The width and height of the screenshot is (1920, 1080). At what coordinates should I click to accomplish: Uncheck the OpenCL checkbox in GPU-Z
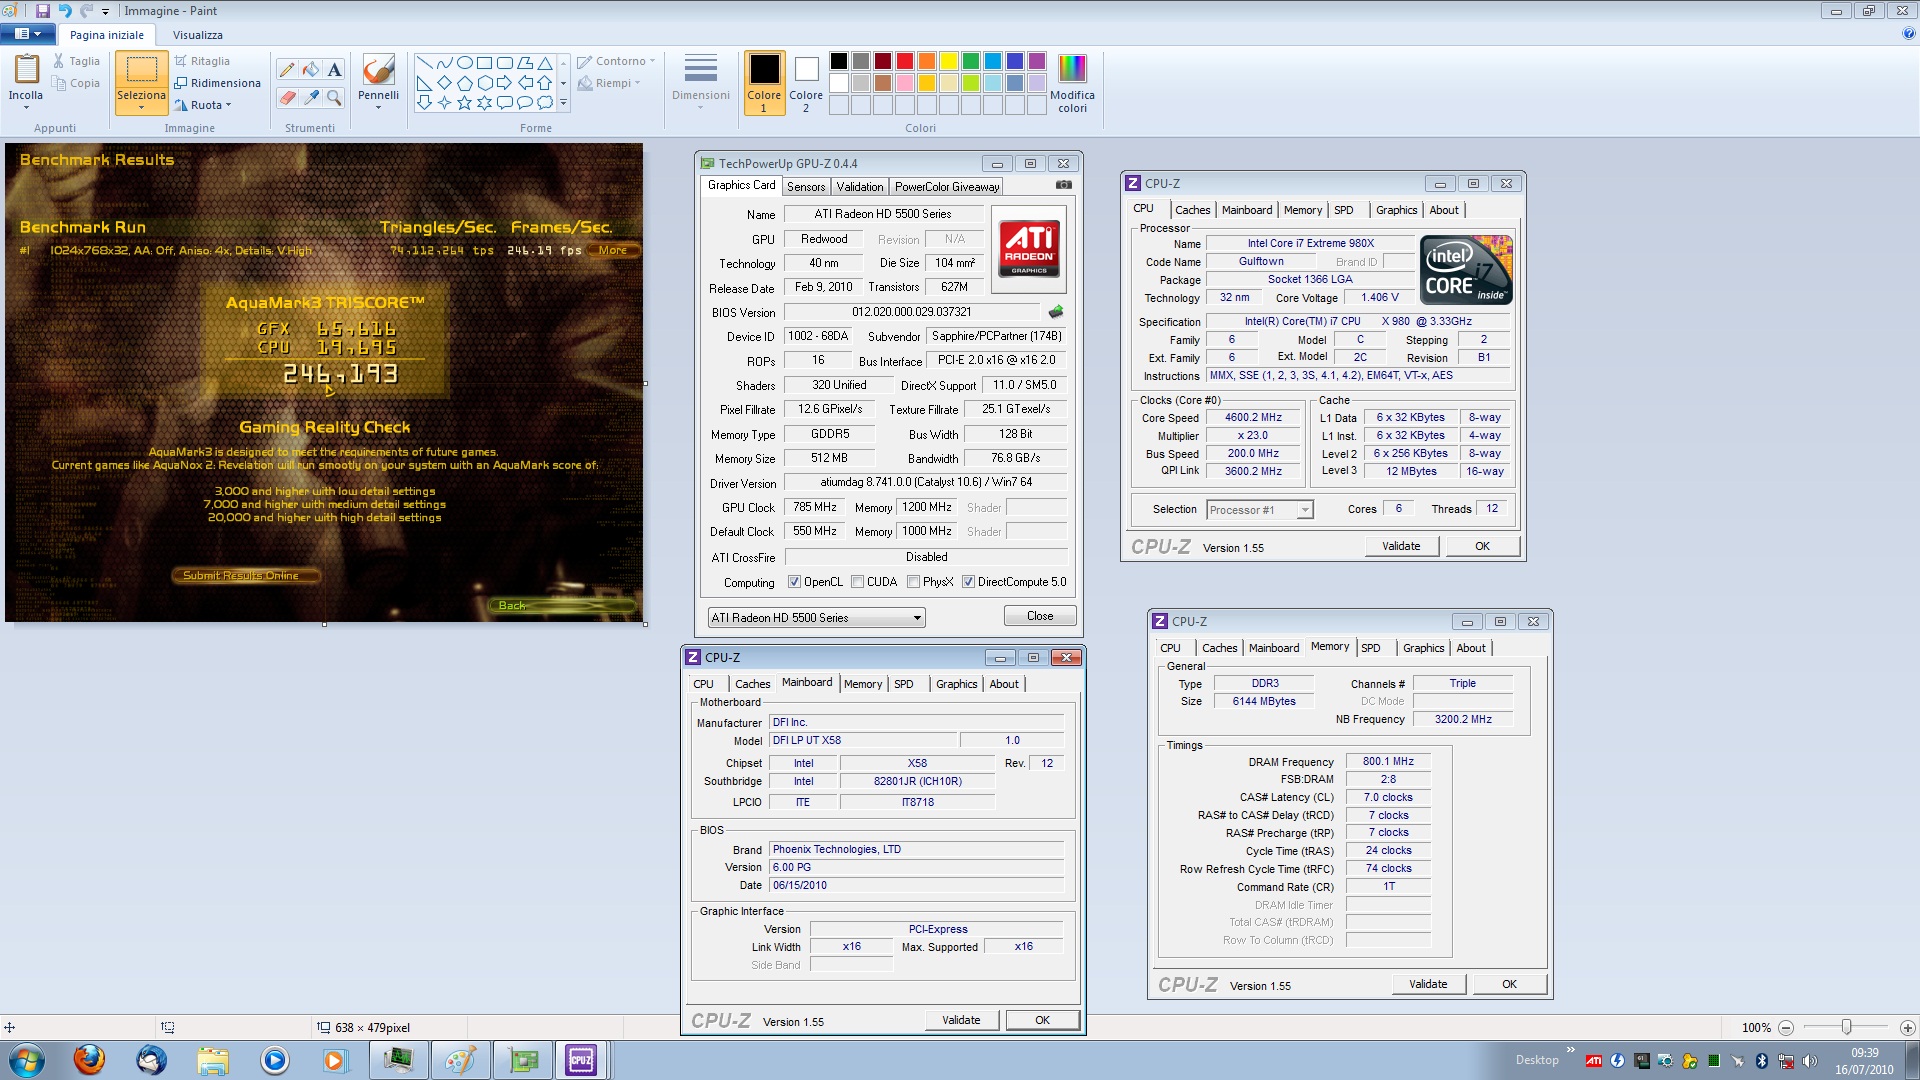point(794,582)
